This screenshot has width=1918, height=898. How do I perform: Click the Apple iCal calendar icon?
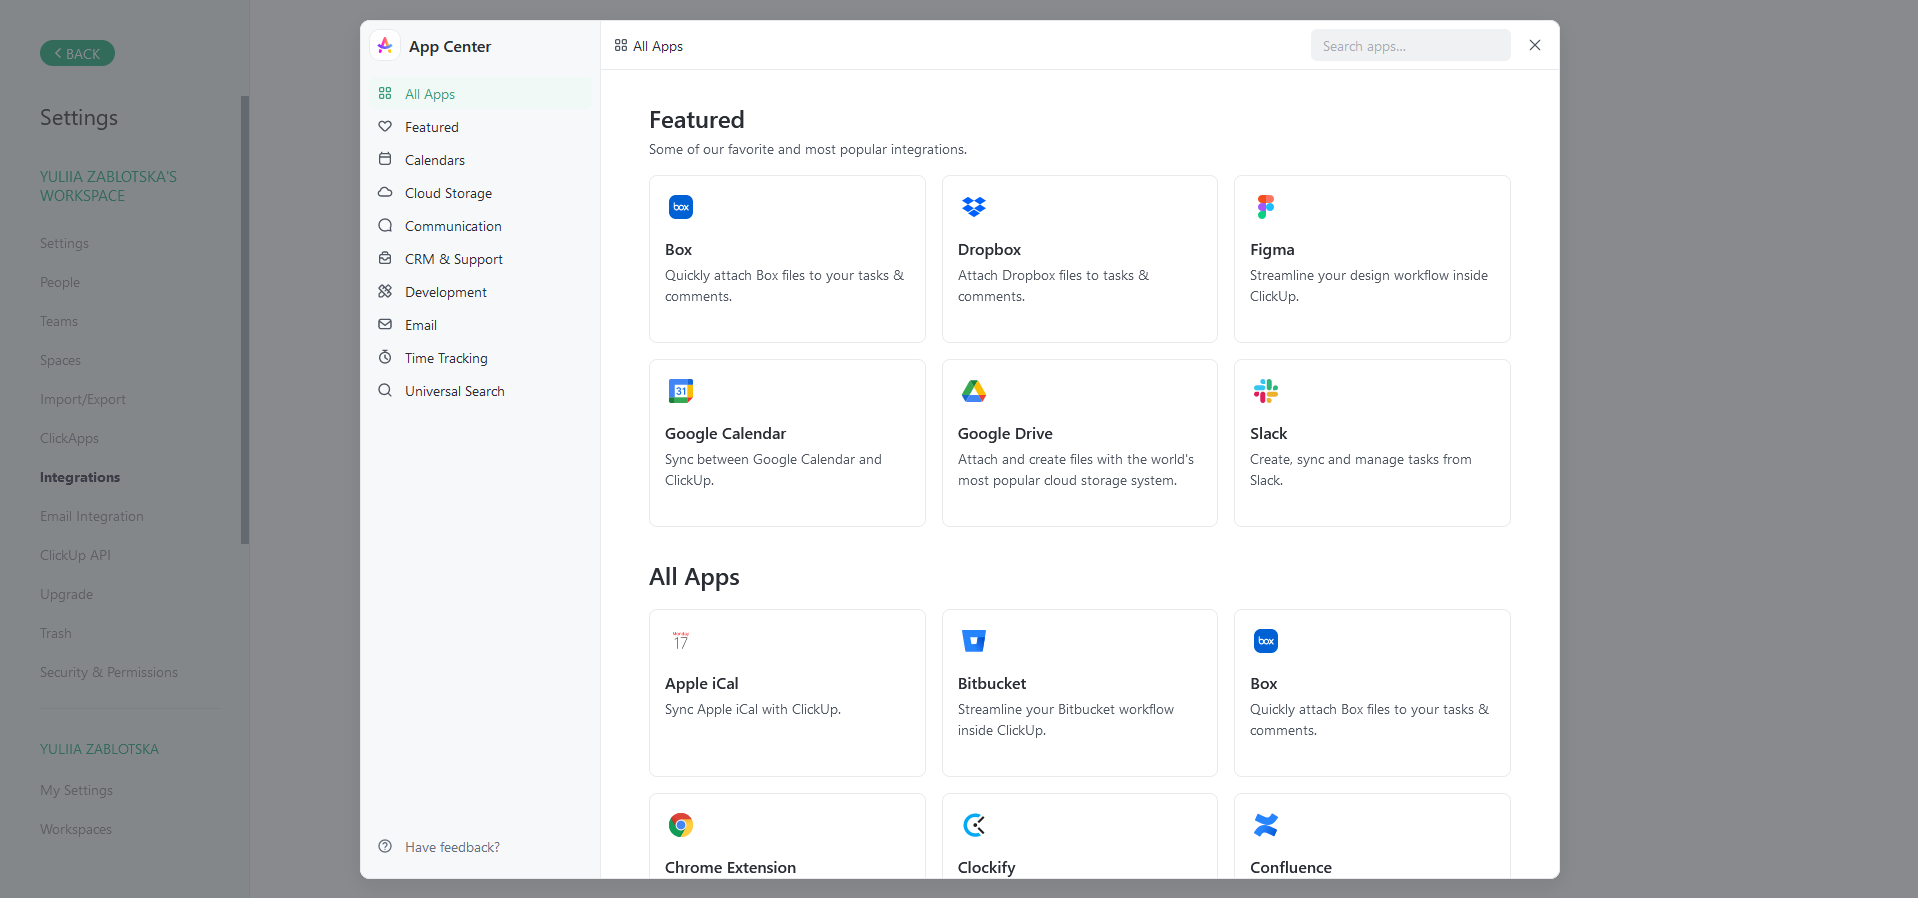[681, 641]
